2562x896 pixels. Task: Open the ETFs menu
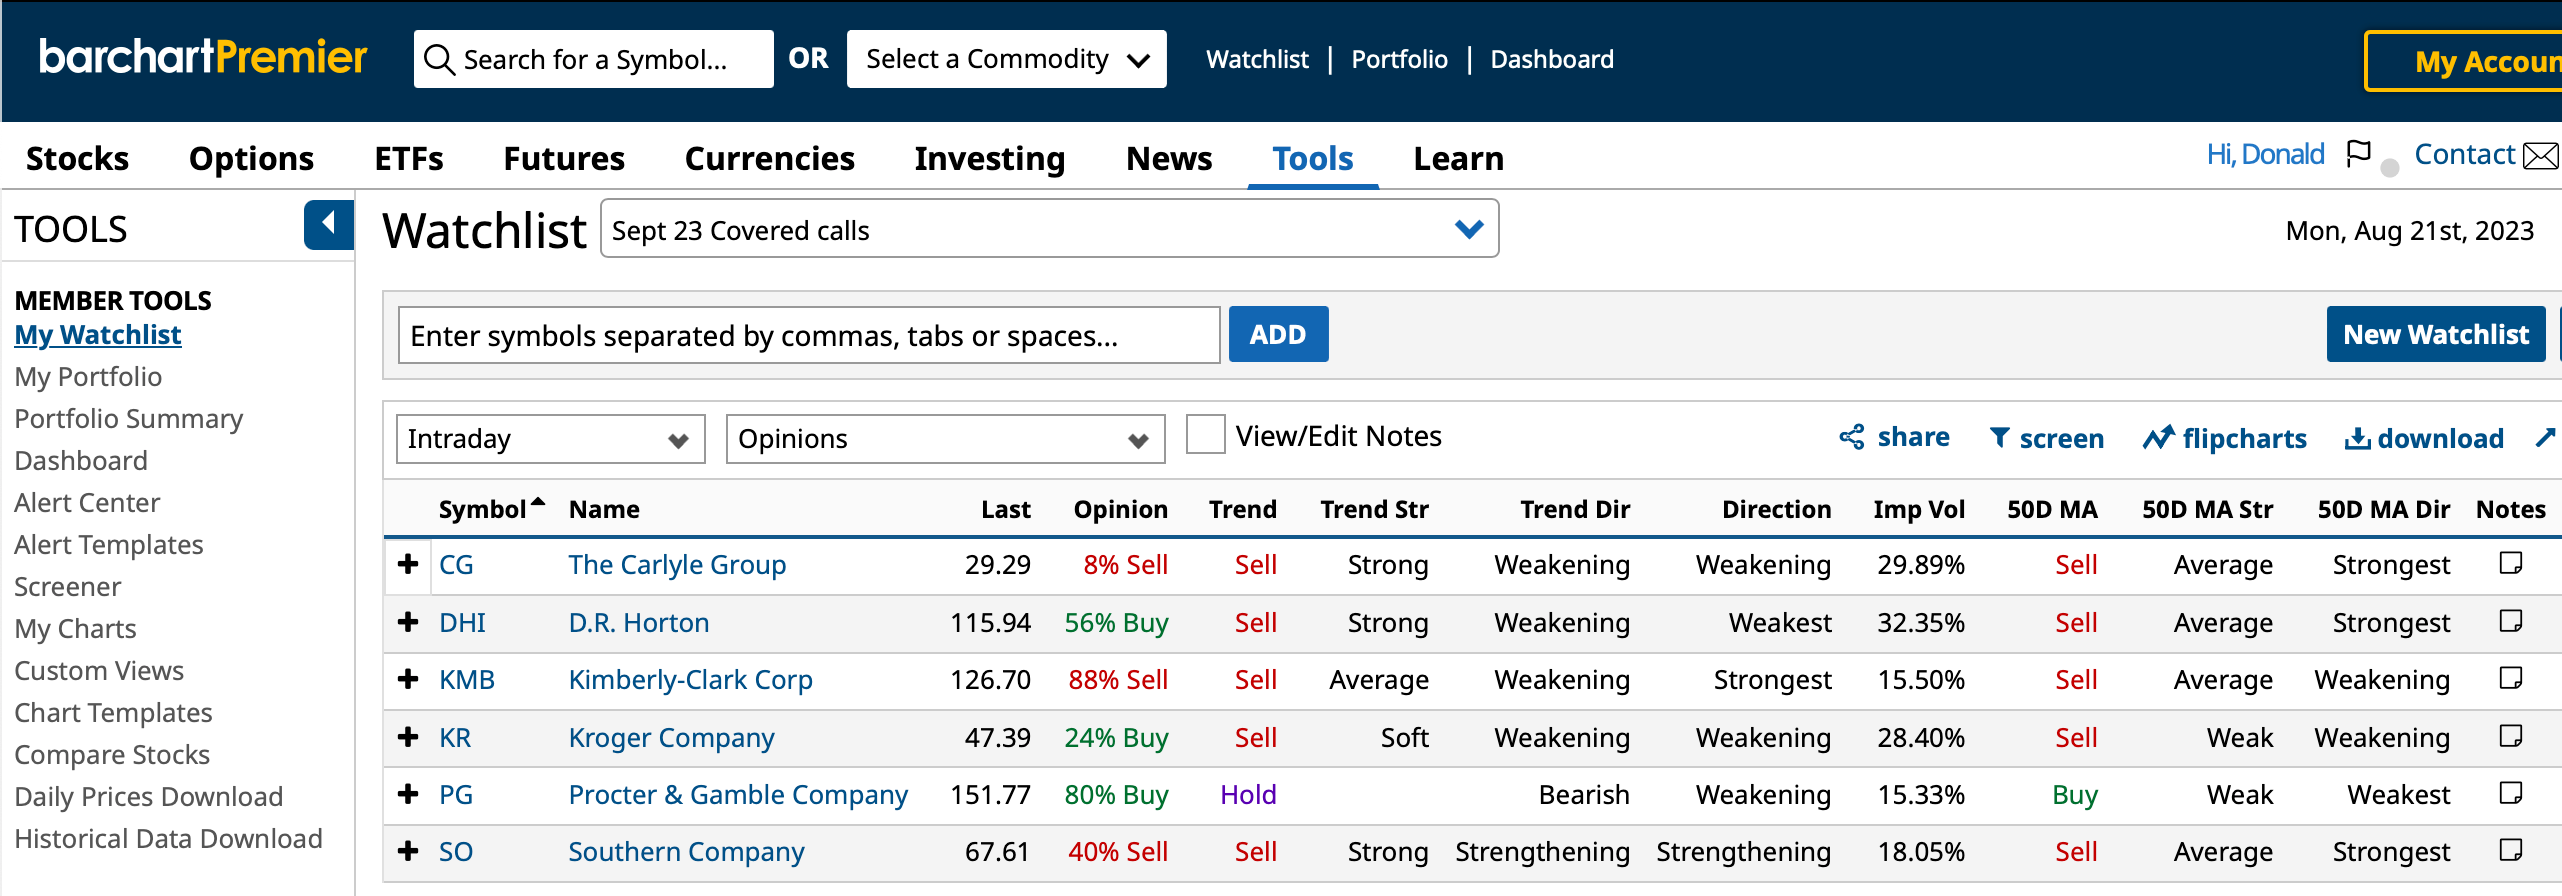click(408, 158)
